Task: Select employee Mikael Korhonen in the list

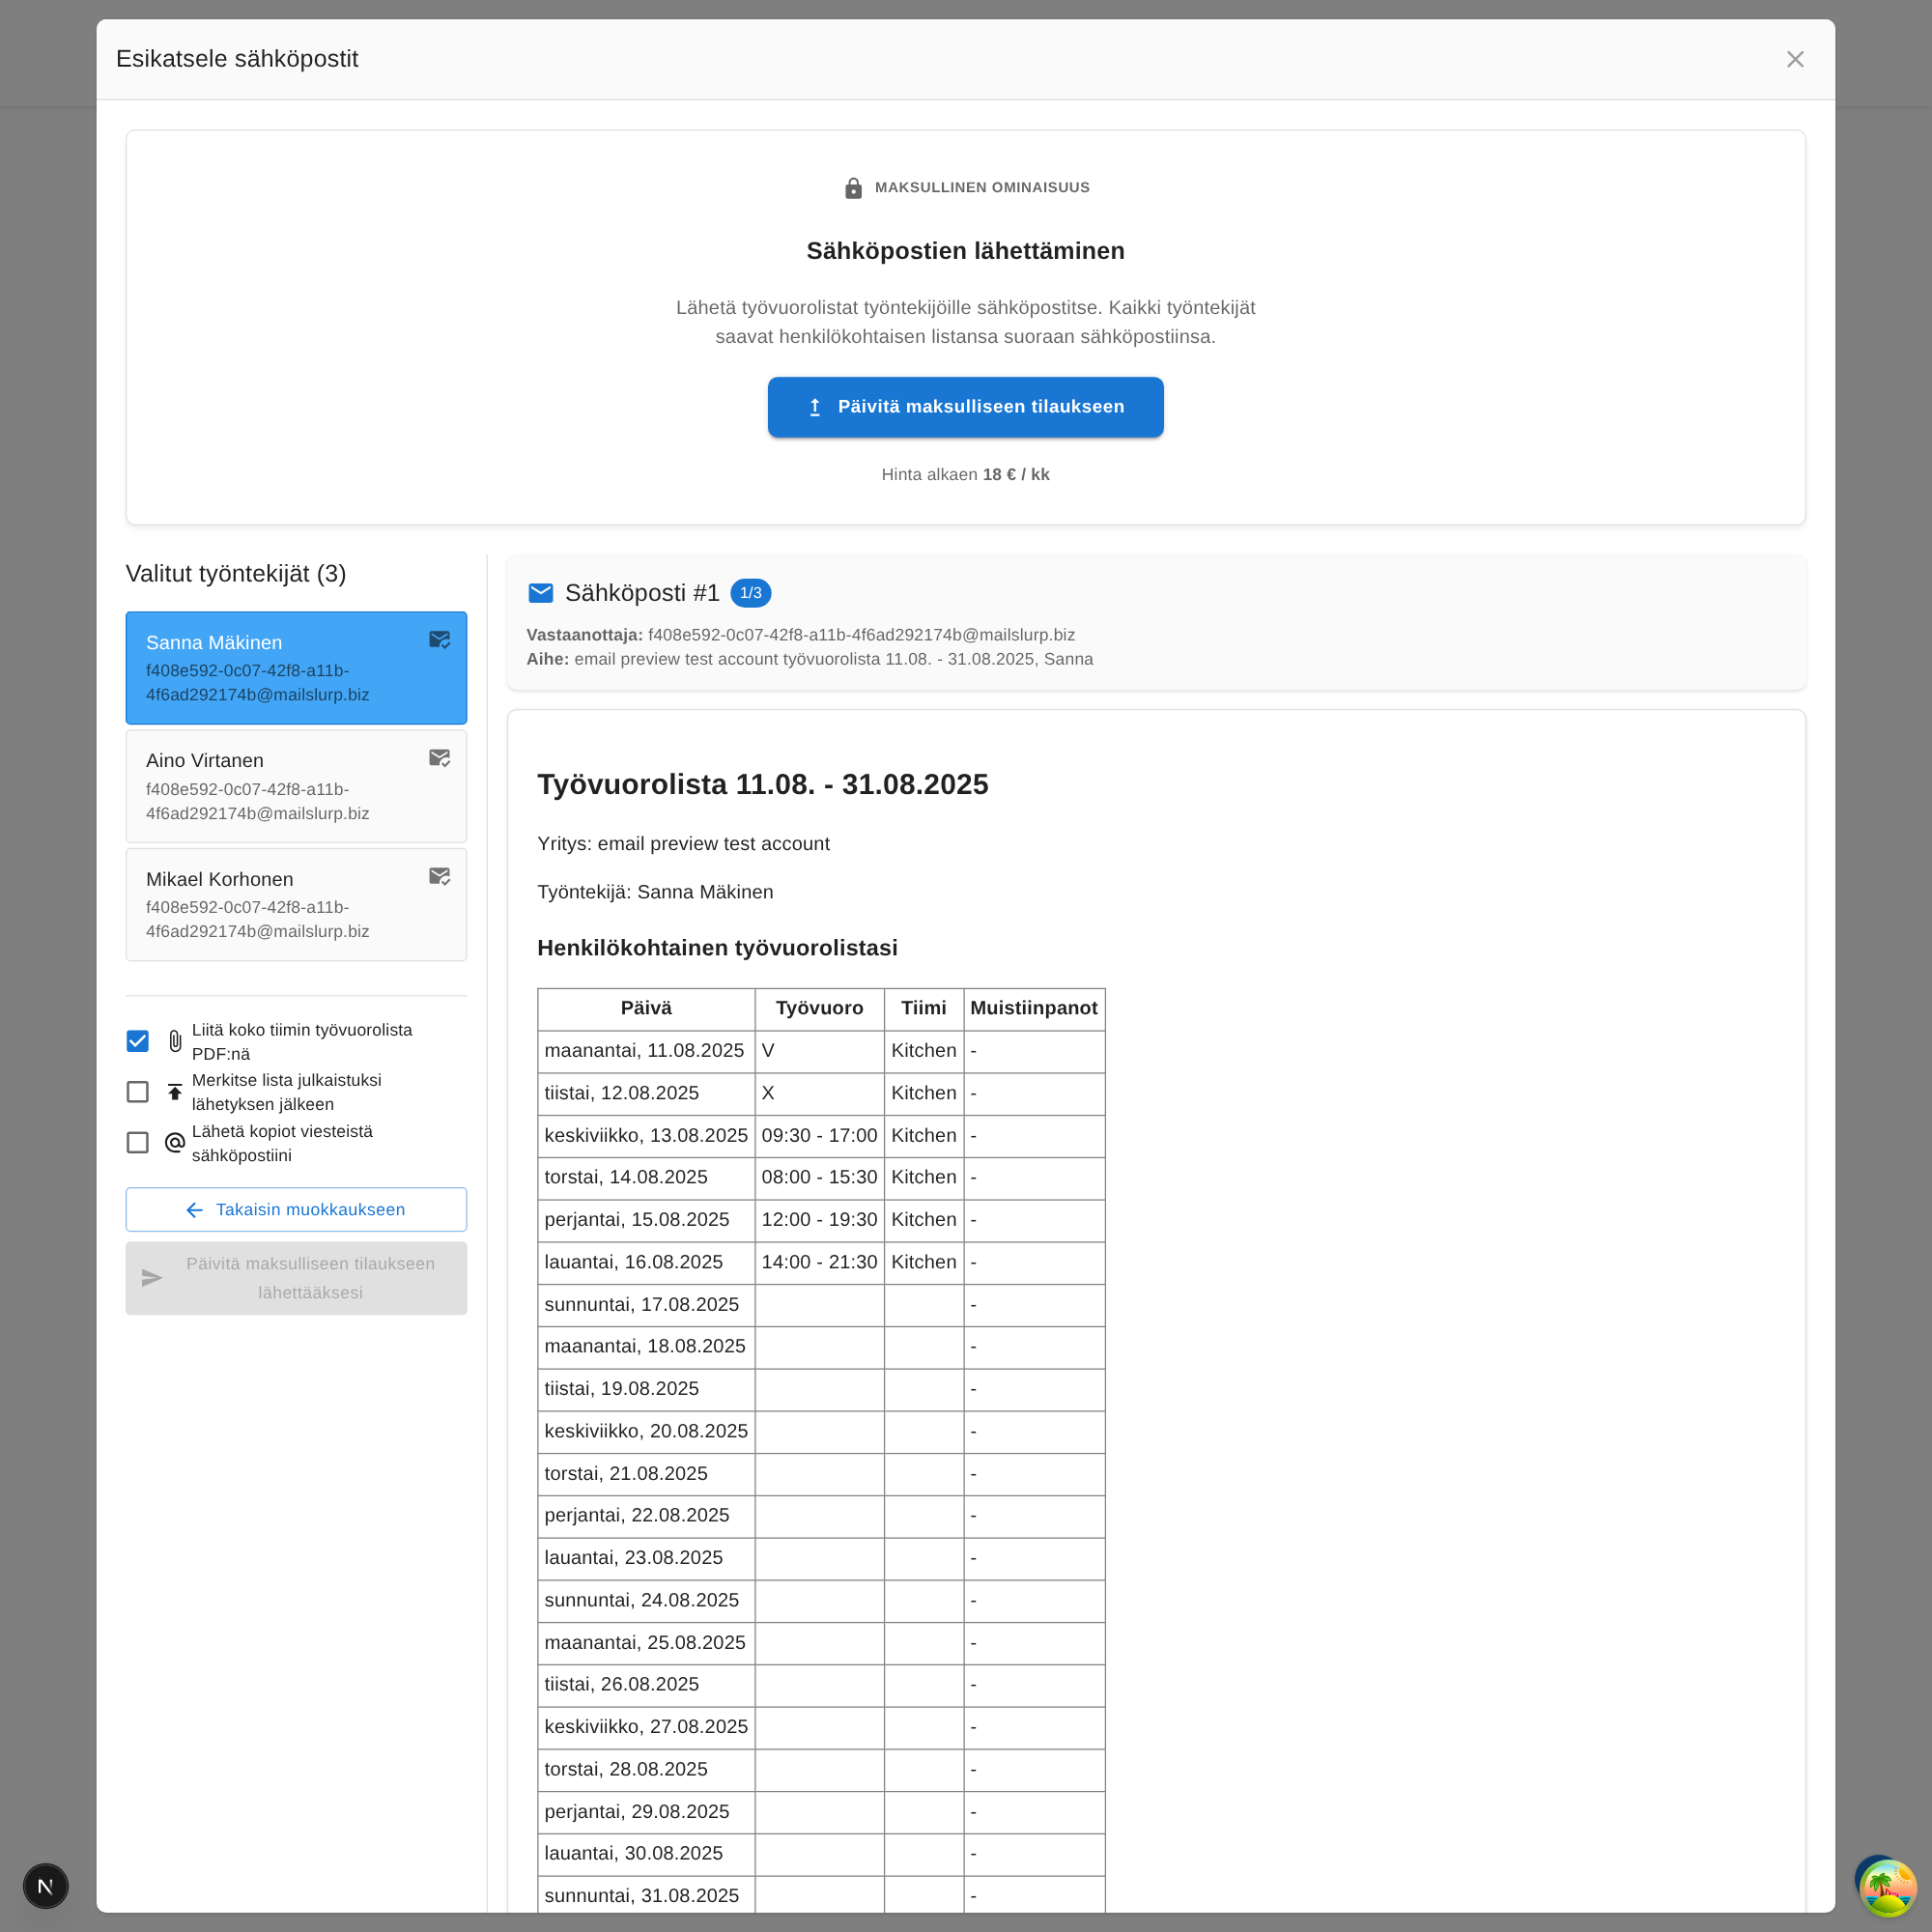Action: click(280, 904)
